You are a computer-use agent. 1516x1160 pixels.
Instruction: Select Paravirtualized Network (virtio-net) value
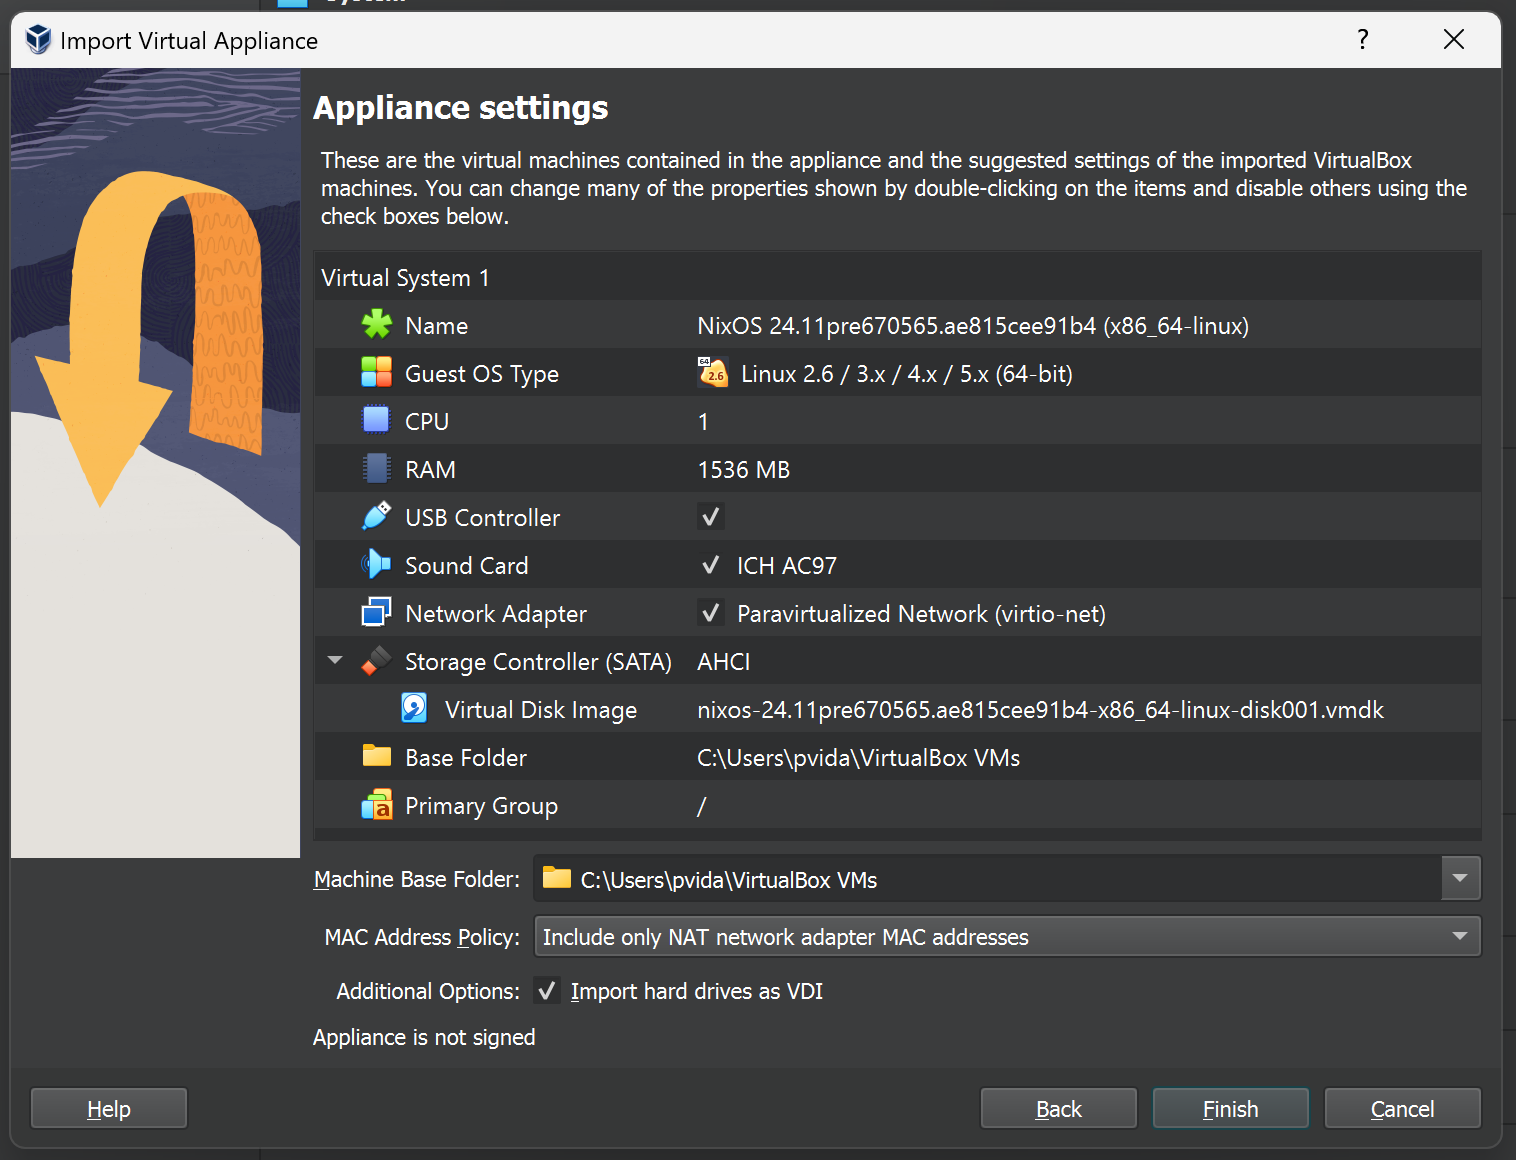coord(921,614)
